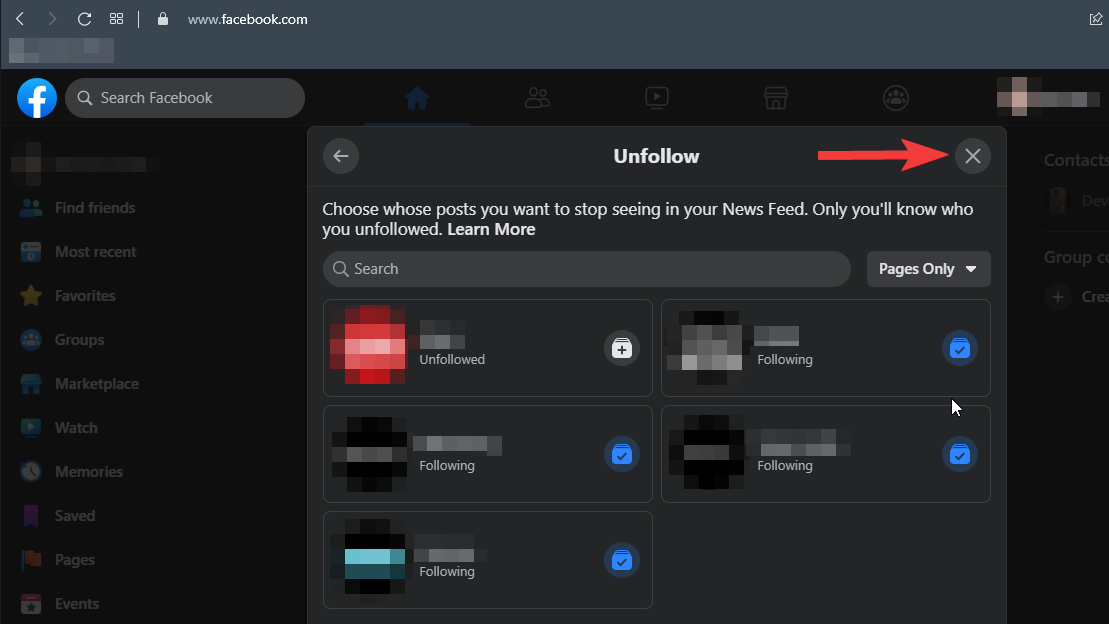Click the Memories clock icon

click(x=31, y=471)
